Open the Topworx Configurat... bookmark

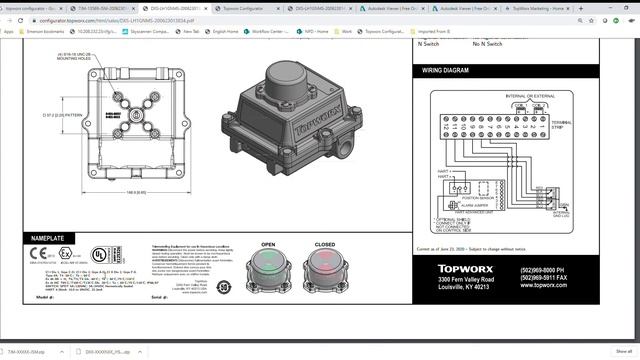coord(380,31)
